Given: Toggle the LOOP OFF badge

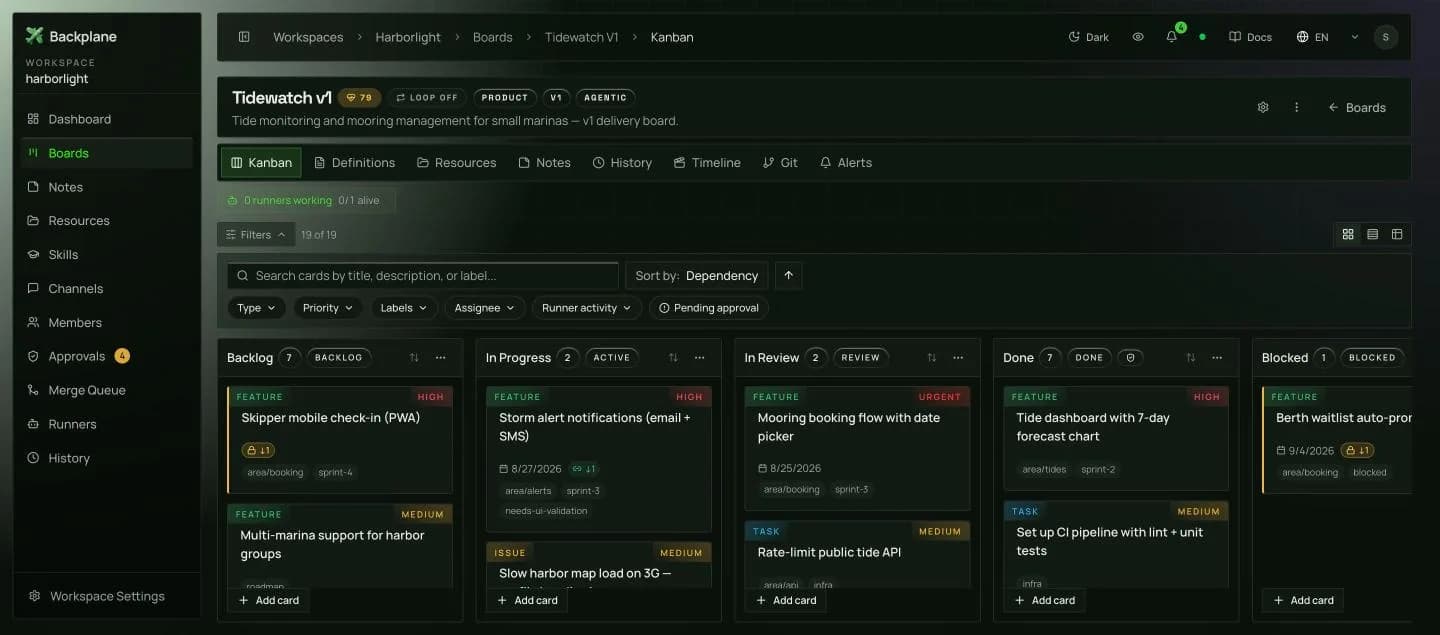Looking at the screenshot, I should point(427,98).
